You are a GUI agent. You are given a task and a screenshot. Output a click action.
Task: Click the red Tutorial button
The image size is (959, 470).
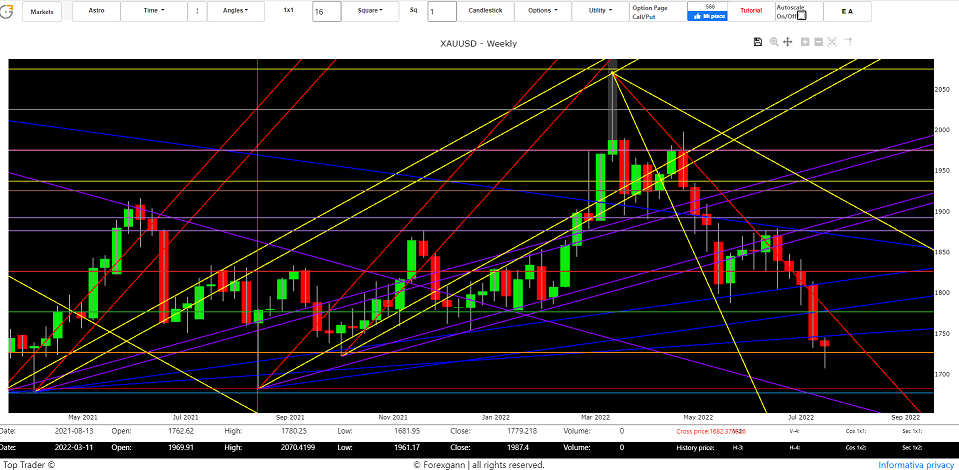click(x=750, y=11)
